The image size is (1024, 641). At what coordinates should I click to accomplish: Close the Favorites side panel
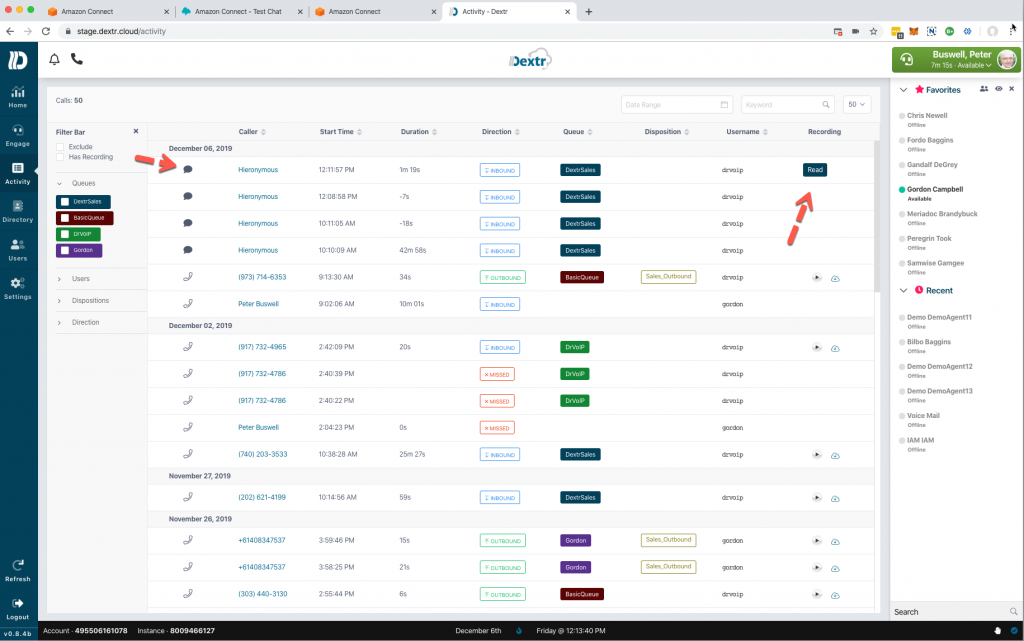coord(1012,89)
